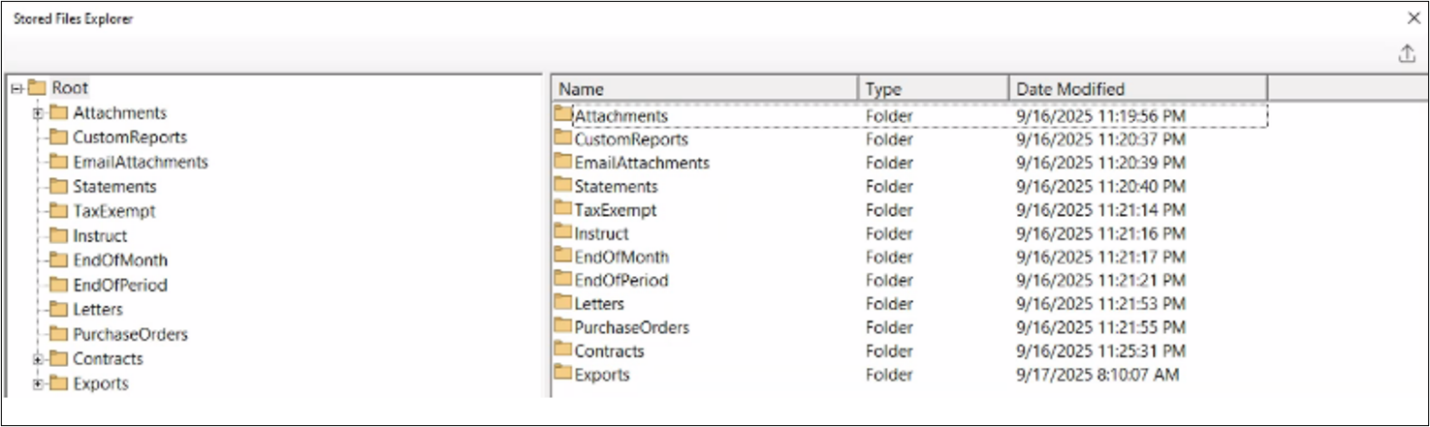Click the upload icon at top right
Image resolution: width=1430 pixels, height=427 pixels.
pyautogui.click(x=1407, y=54)
